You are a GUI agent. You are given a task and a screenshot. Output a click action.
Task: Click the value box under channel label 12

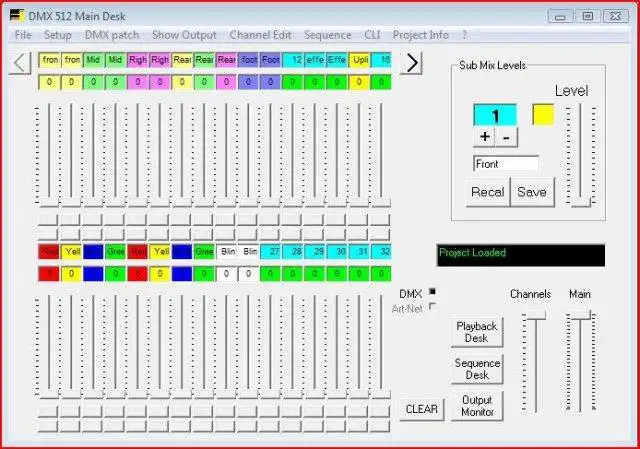click(x=292, y=82)
